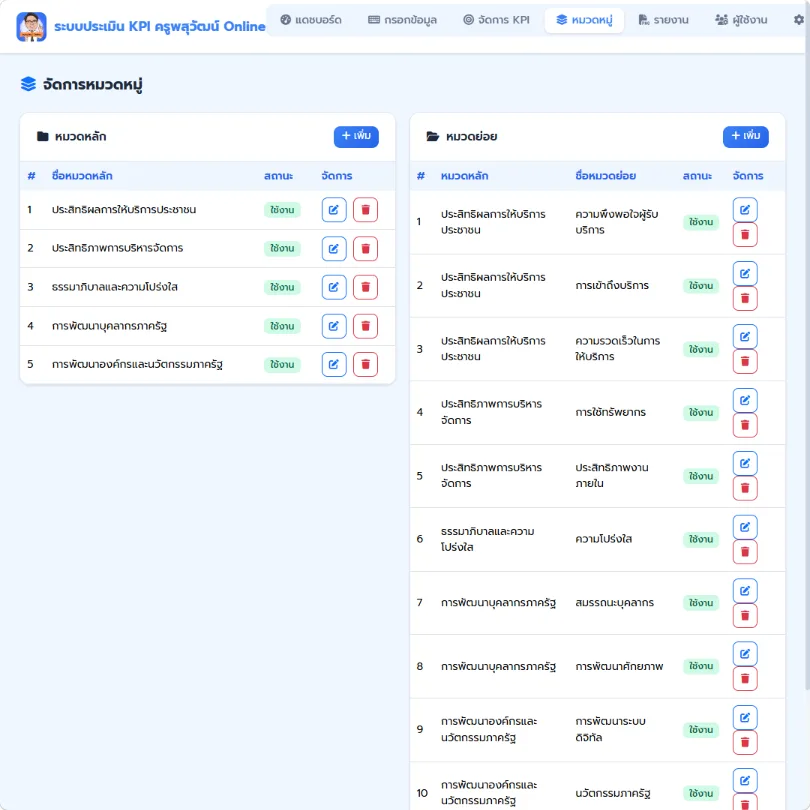Viewport: 810px width, 810px height.
Task: Edit subcategory นวัตกรรมภาครัฐ
Action: tap(745, 781)
